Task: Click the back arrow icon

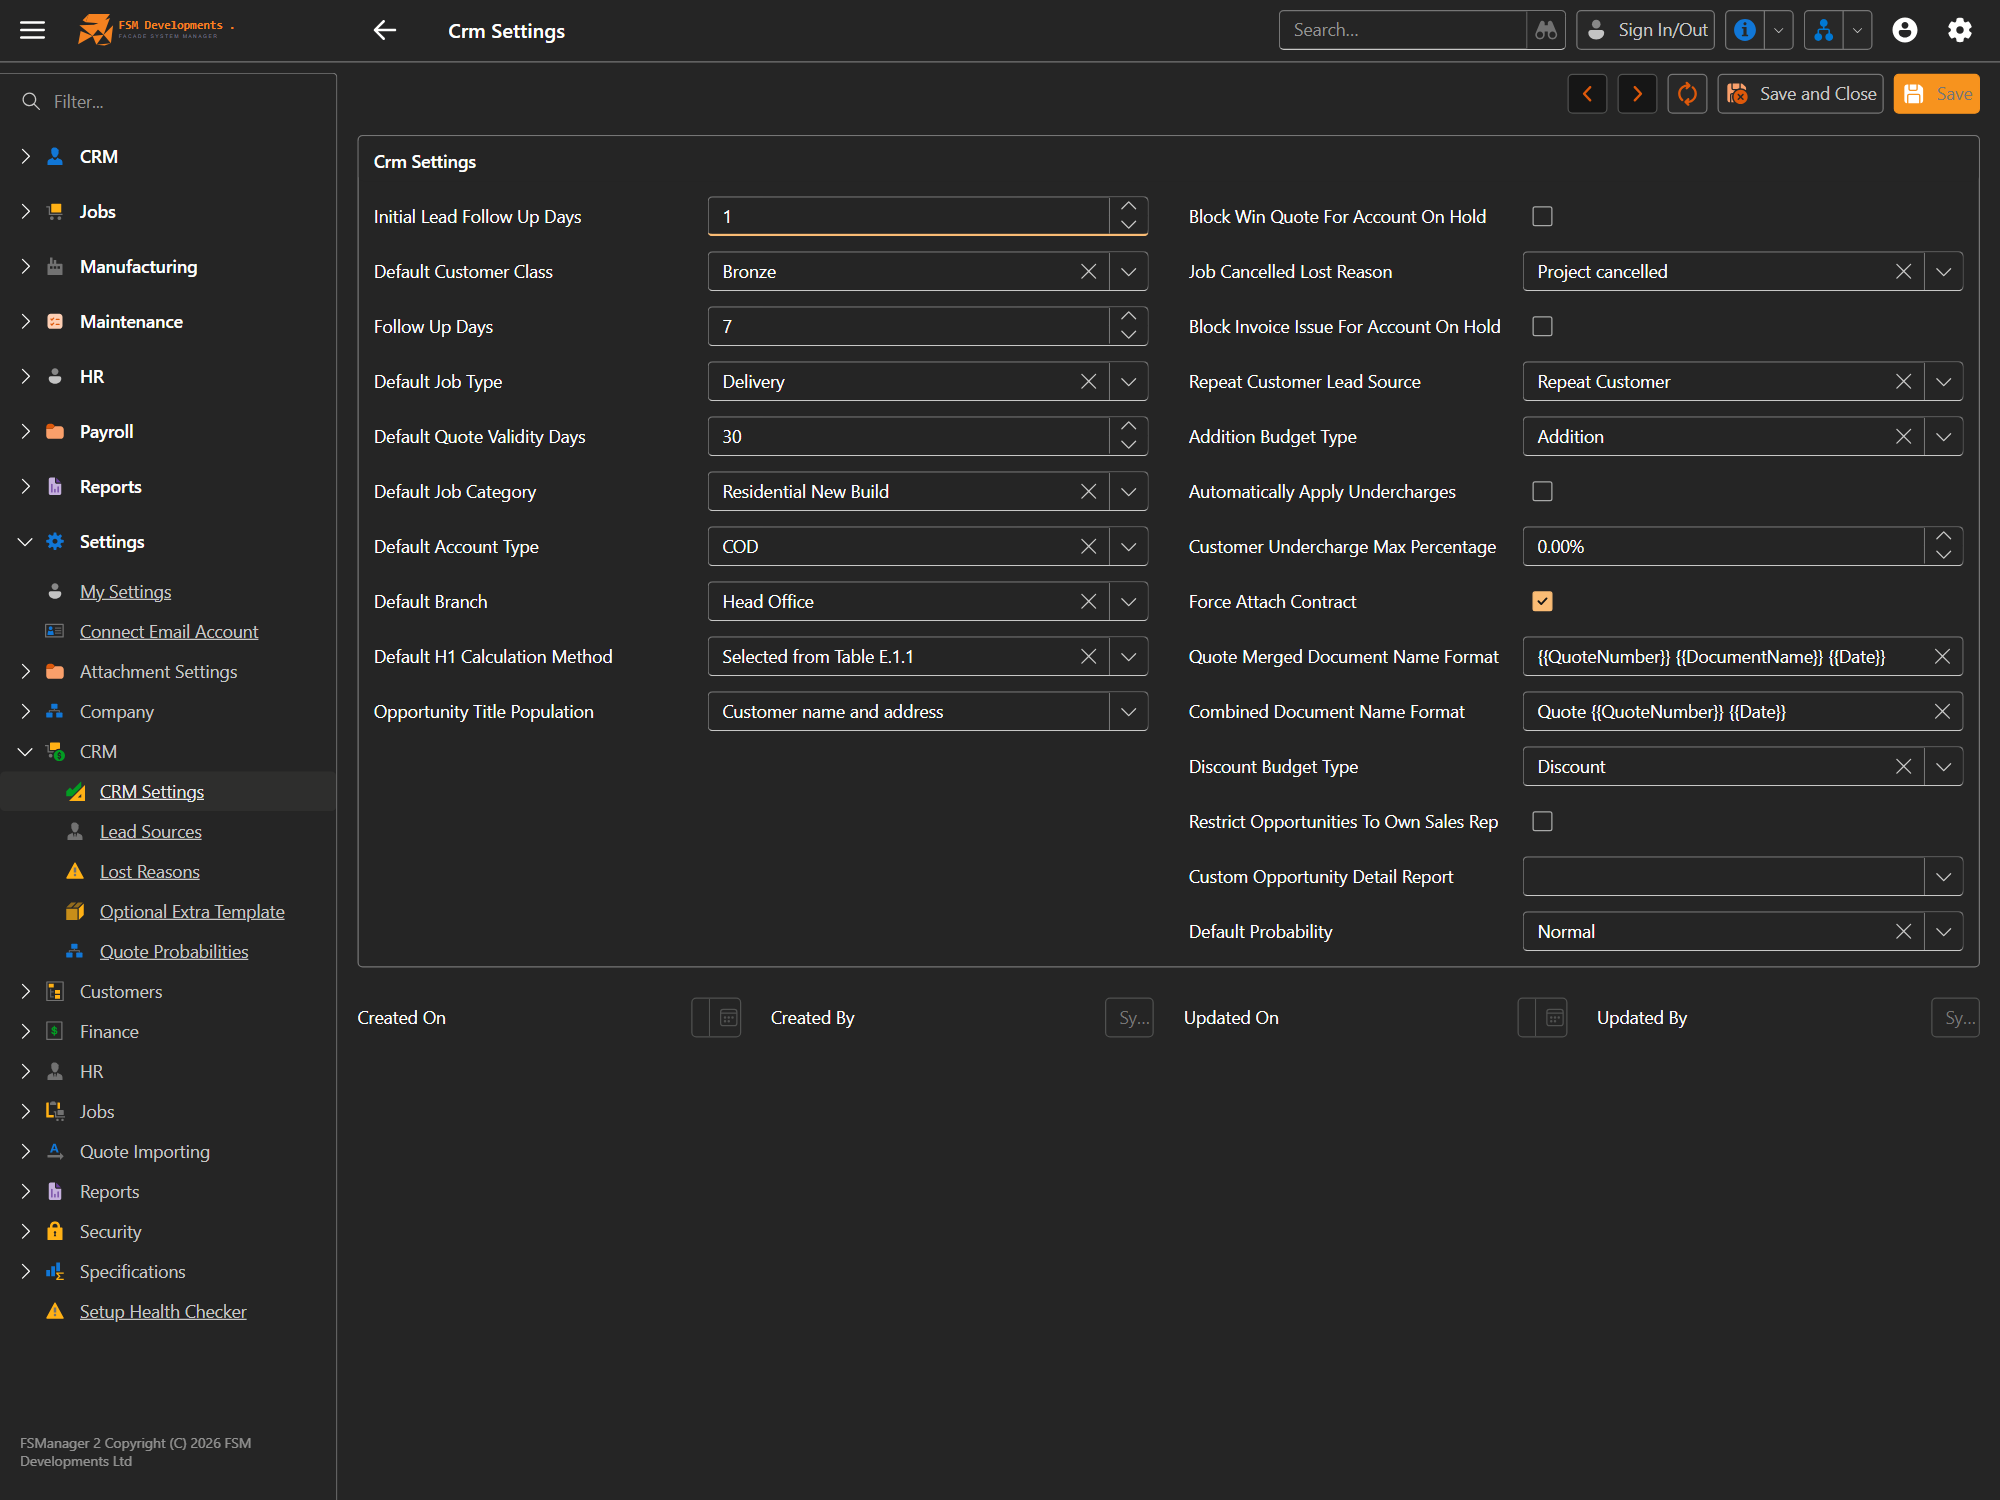Action: tap(385, 30)
